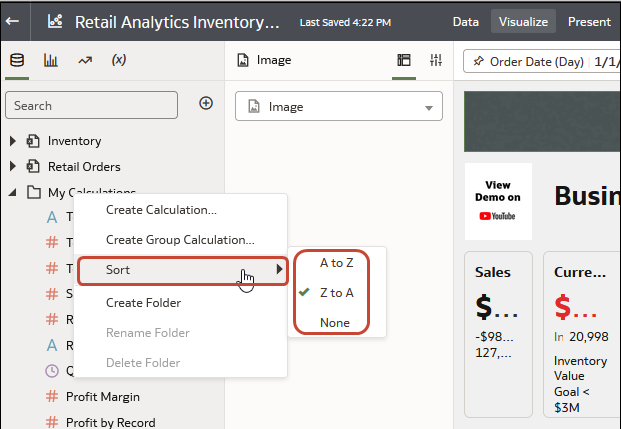Expand the Retail Orders dataset
Viewport: 621px width, 429px height.
[x=13, y=167]
